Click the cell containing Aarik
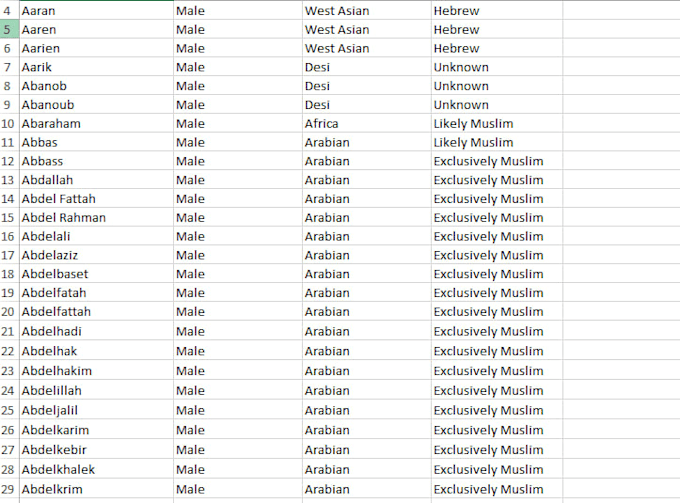Screen dimensions: 680x503 coord(96,67)
